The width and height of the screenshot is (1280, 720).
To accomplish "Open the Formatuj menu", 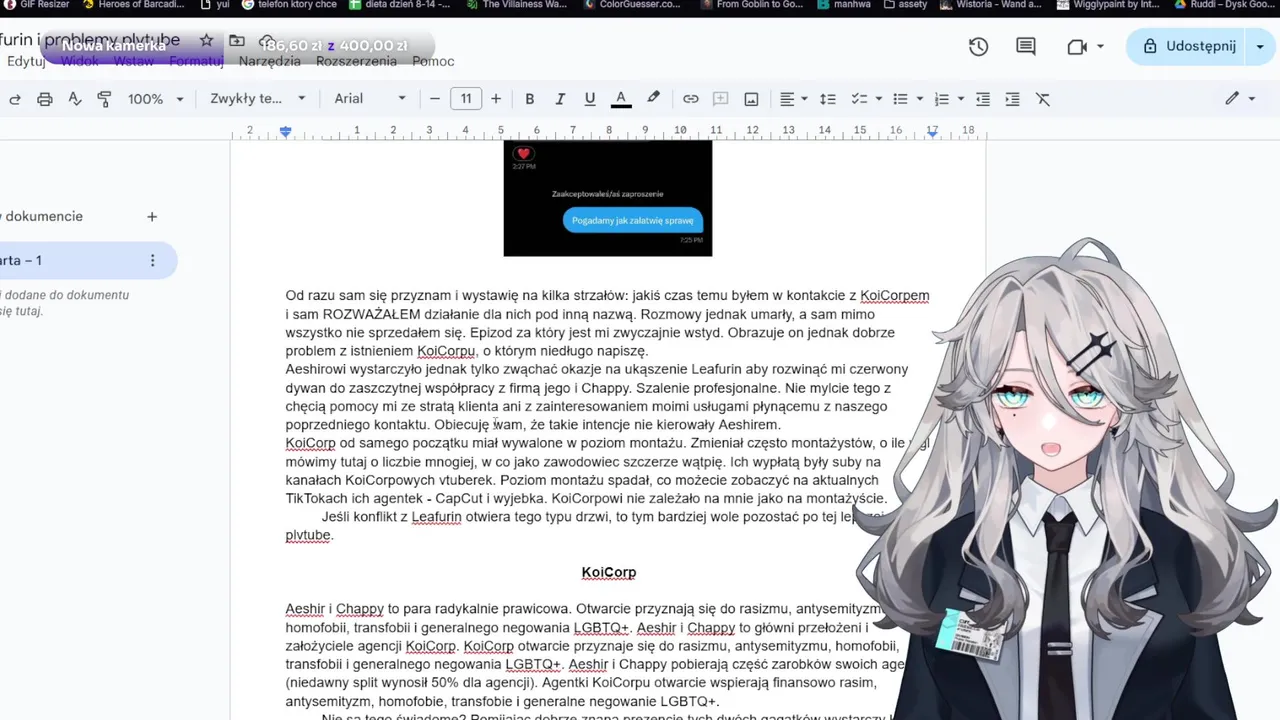I will (x=196, y=61).
